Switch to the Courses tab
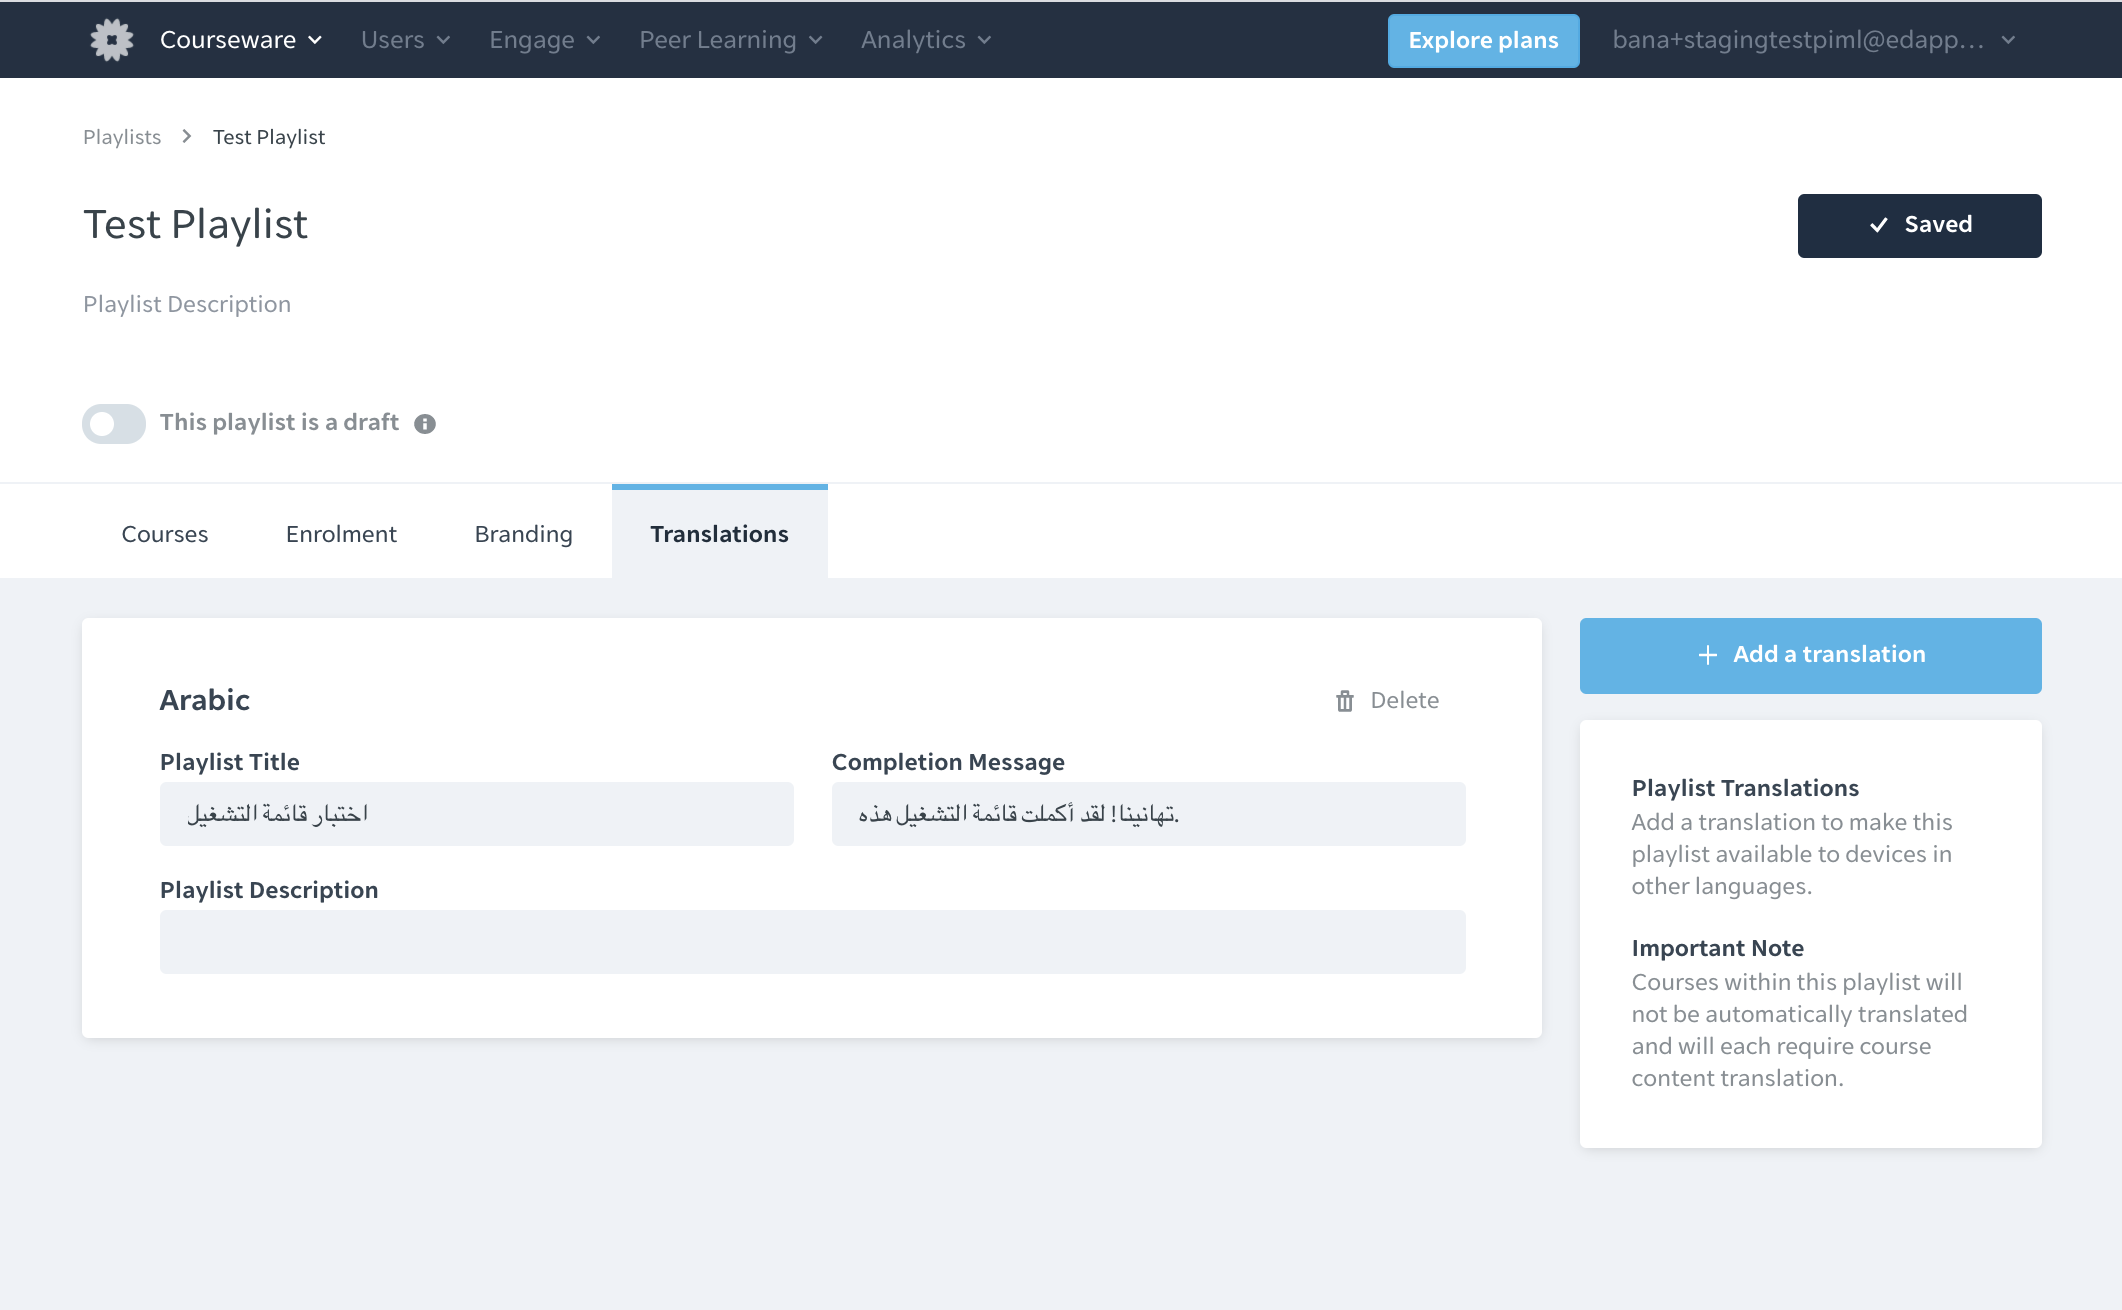This screenshot has width=2122, height=1310. [165, 534]
